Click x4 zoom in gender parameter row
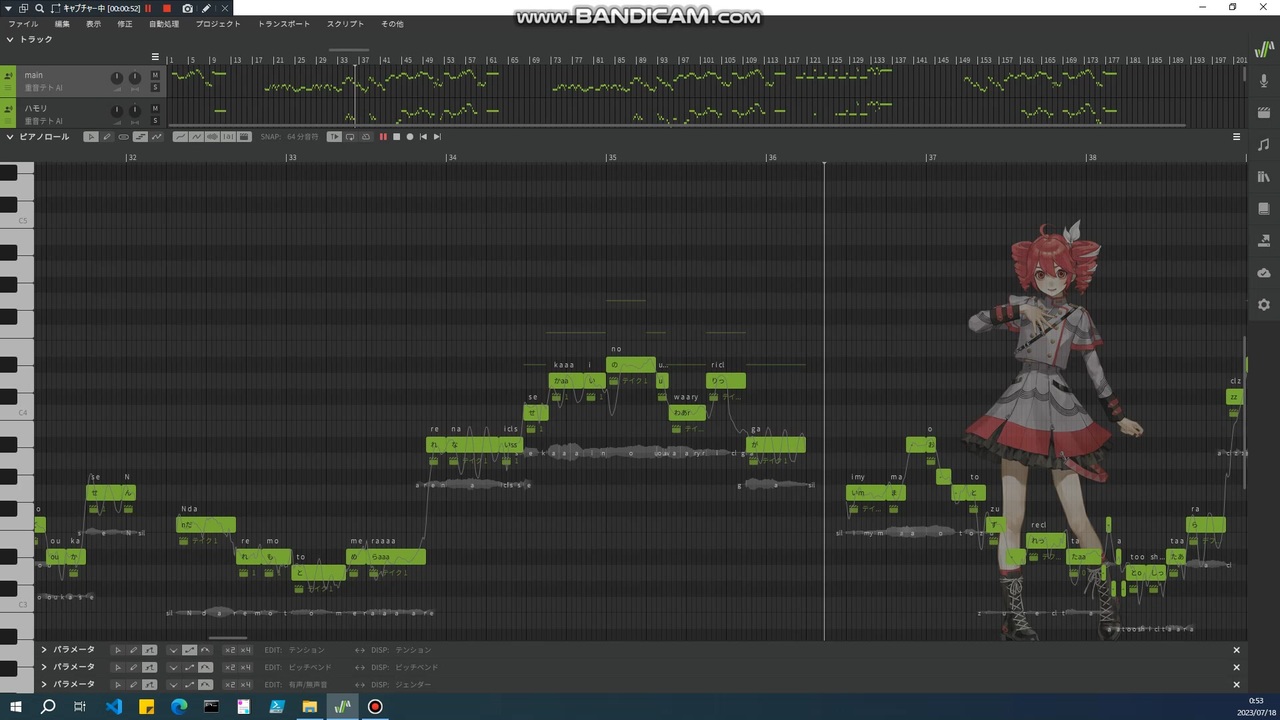The height and width of the screenshot is (720, 1280). pos(246,684)
